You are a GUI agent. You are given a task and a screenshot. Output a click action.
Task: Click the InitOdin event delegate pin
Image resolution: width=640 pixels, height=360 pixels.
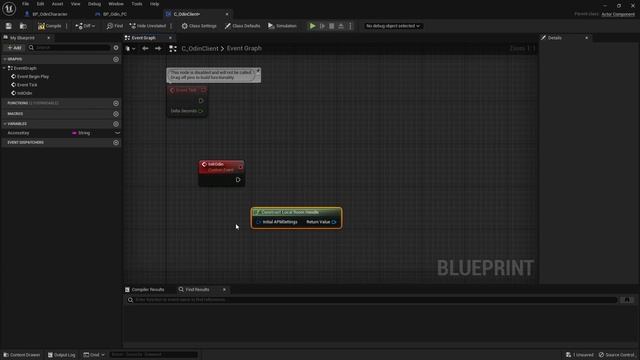point(240,167)
